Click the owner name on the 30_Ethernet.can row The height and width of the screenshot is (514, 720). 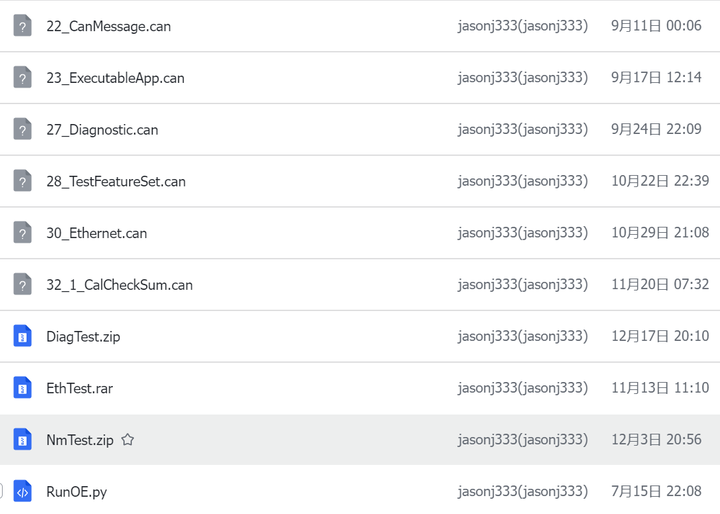click(522, 233)
